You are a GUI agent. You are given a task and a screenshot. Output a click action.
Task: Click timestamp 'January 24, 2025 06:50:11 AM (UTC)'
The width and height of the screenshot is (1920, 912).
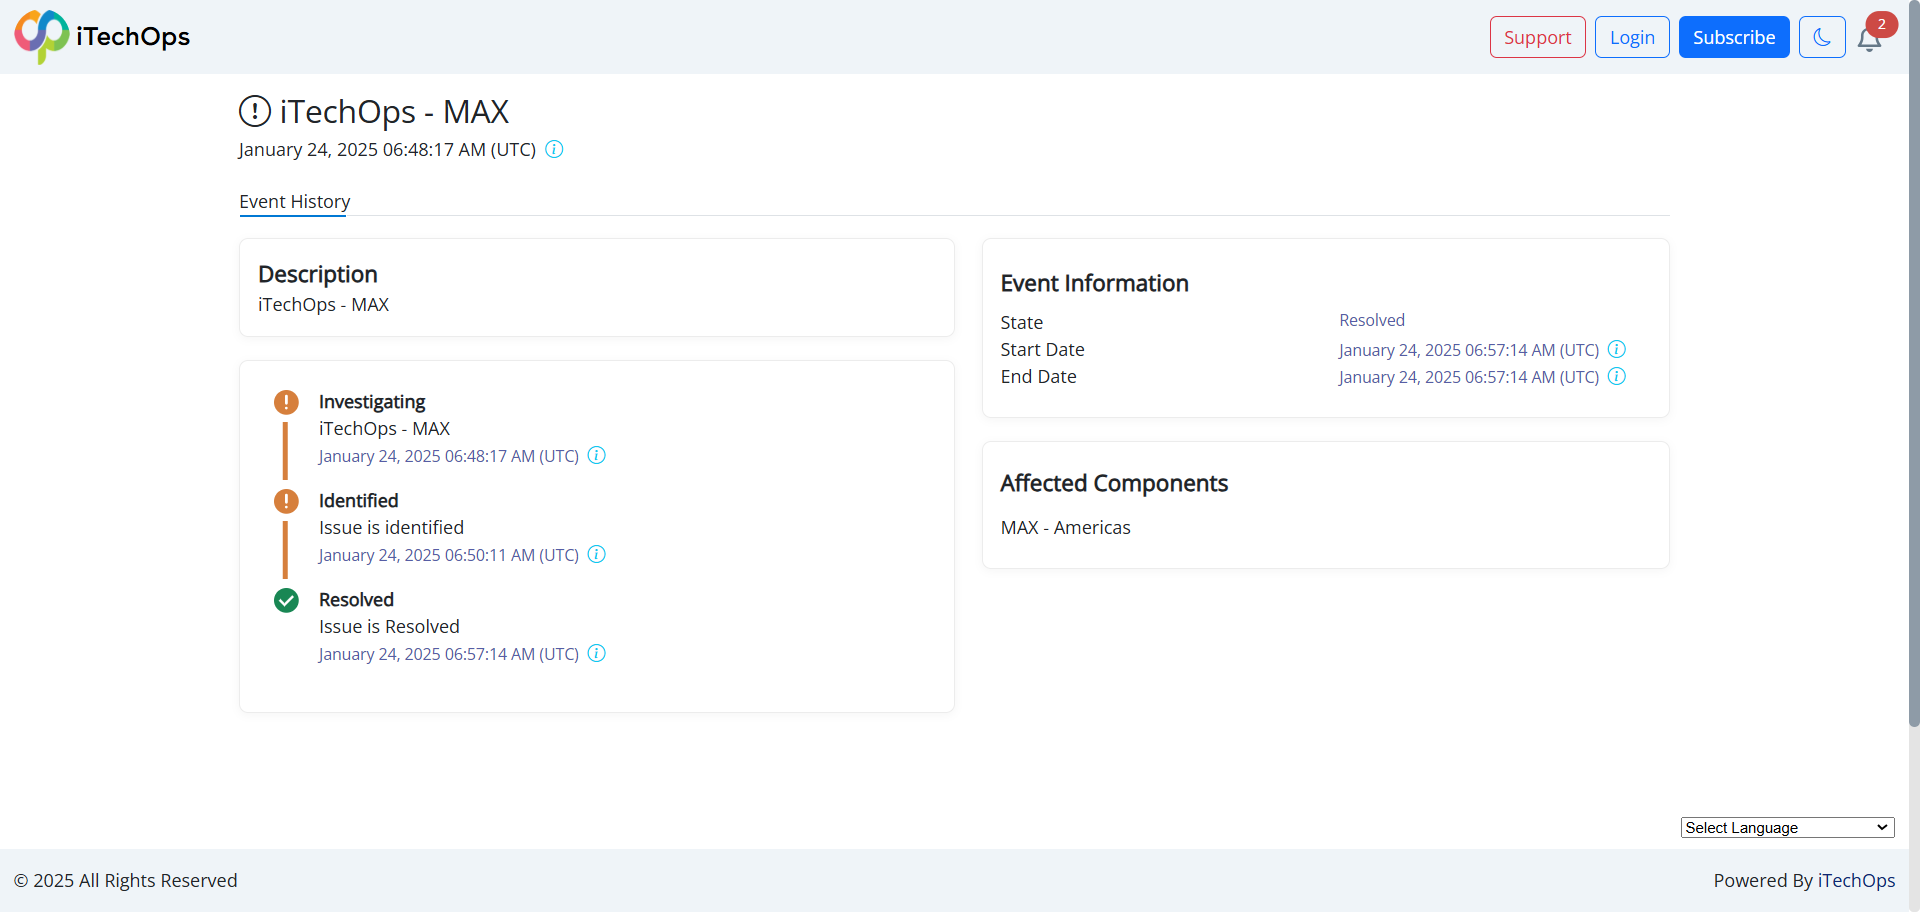[x=449, y=555]
